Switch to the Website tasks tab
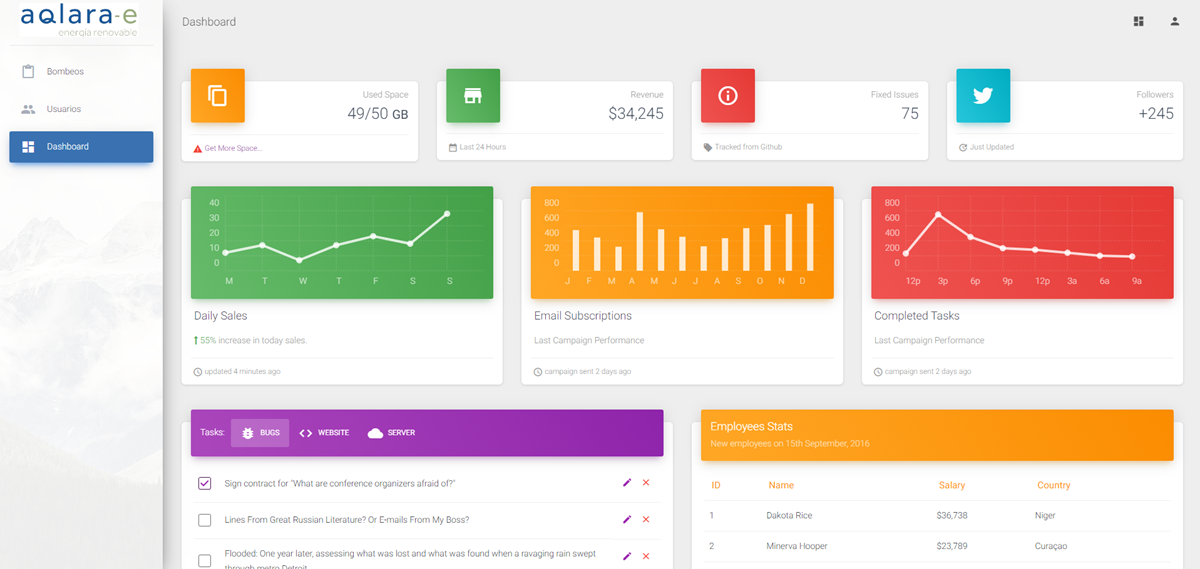This screenshot has width=1200, height=569. point(324,433)
